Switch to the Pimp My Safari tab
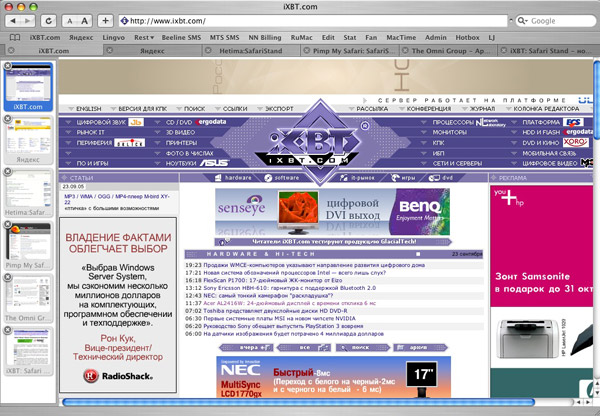600x416 pixels. (x=350, y=51)
